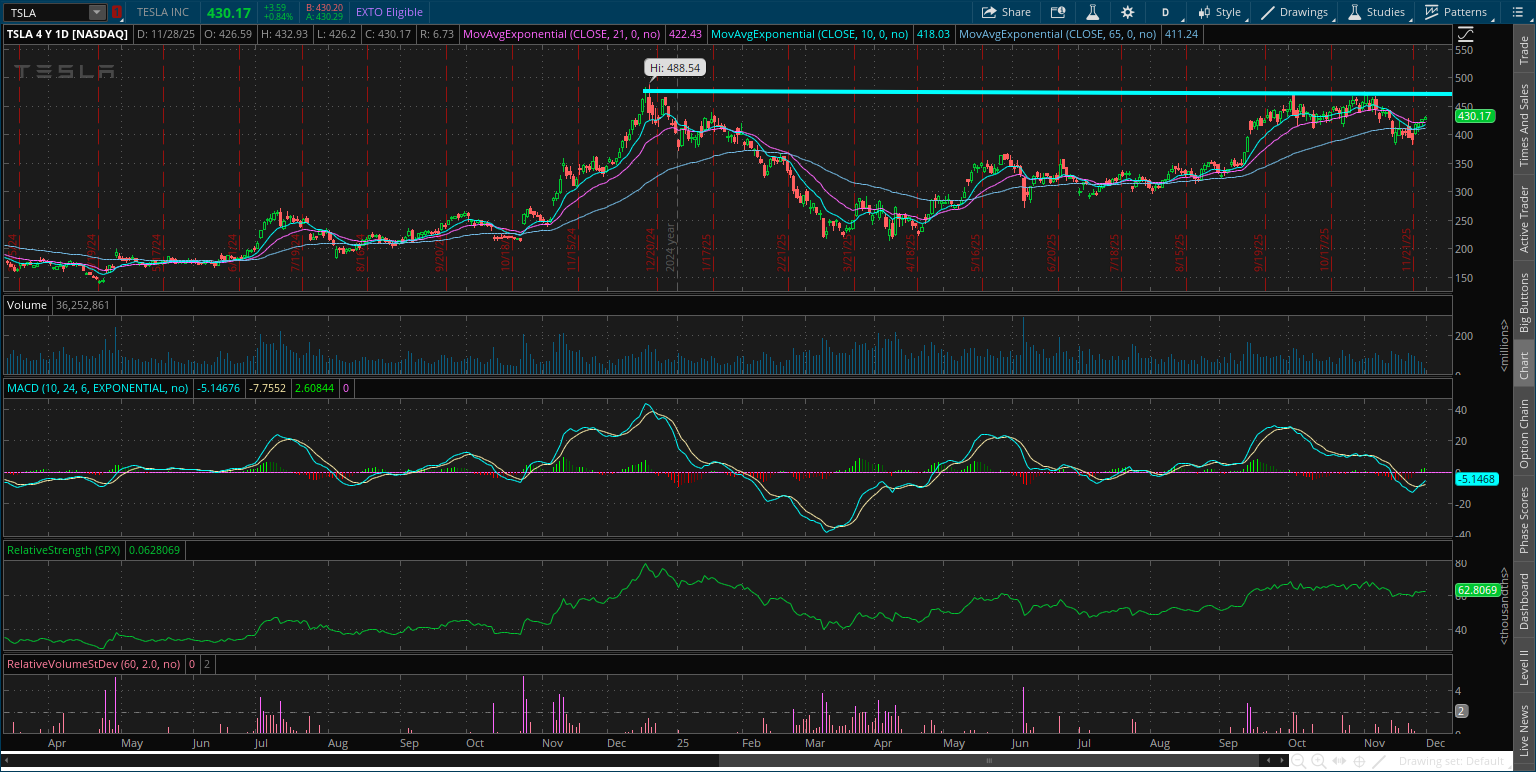Click the pan/expand horizontal arrows icon

point(1338,761)
